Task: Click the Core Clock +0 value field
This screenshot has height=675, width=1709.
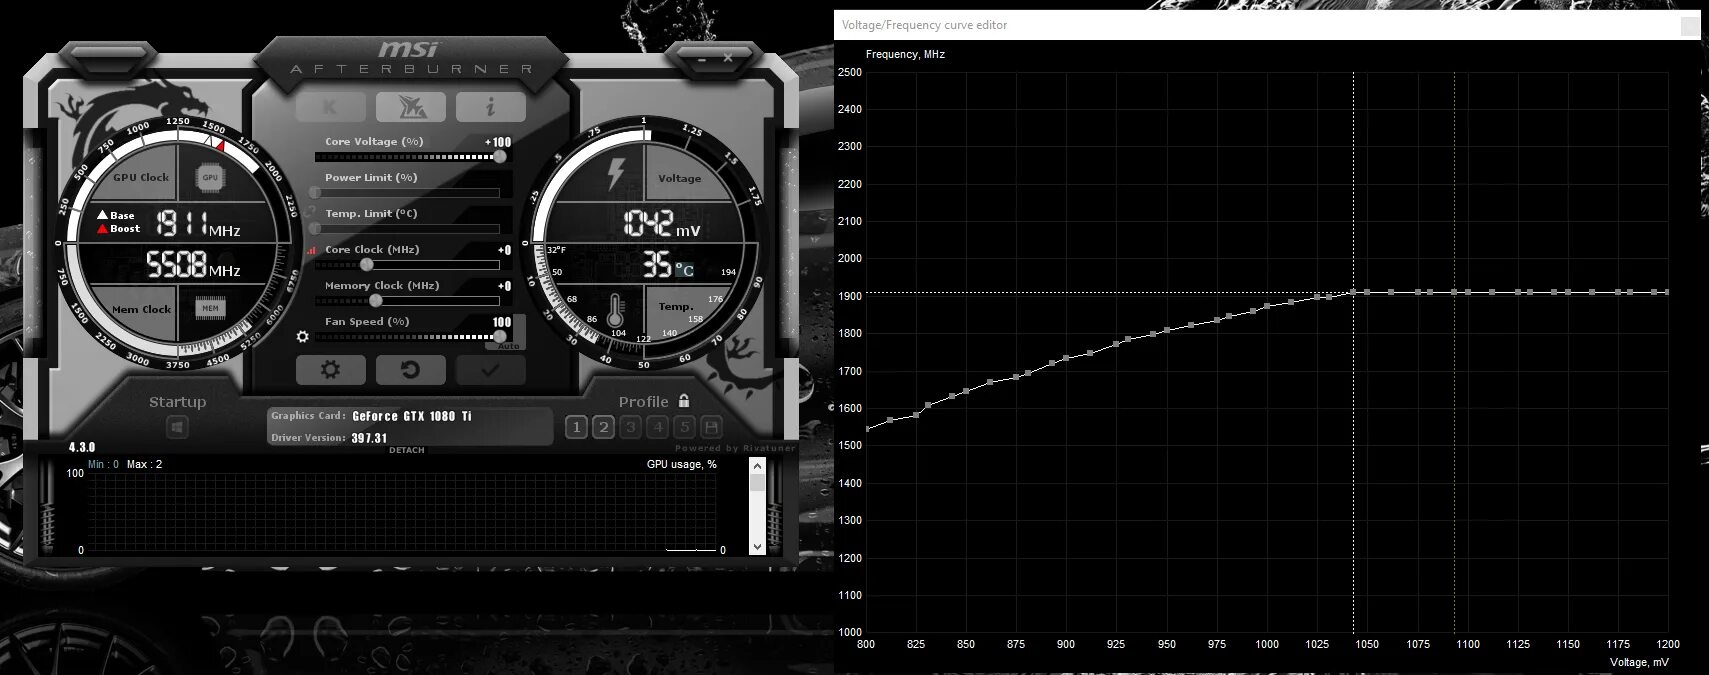Action: click(x=504, y=250)
